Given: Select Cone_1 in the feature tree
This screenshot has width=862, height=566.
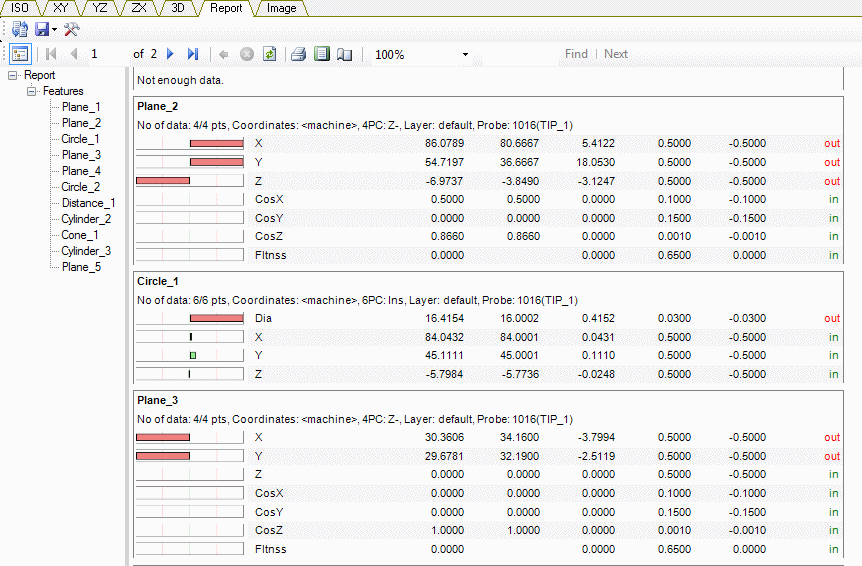Looking at the screenshot, I should (x=80, y=235).
